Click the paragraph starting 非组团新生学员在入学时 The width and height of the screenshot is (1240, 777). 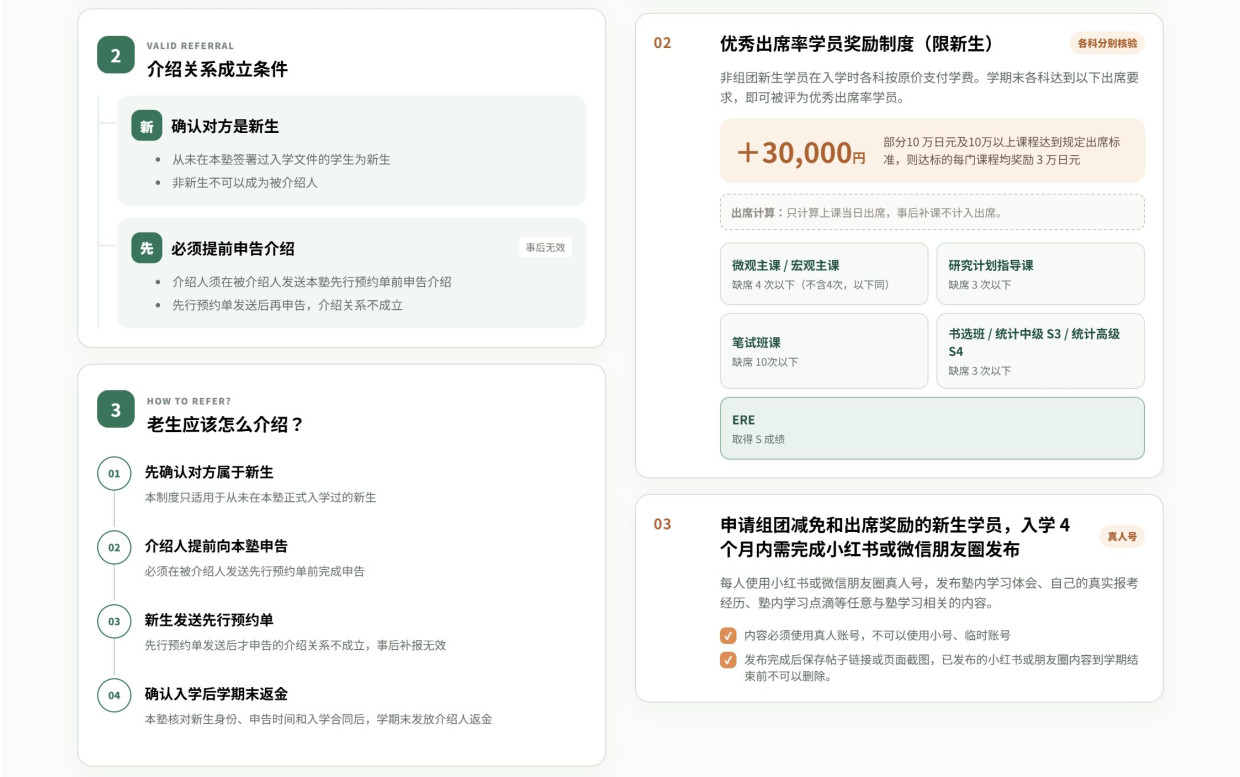click(929, 87)
